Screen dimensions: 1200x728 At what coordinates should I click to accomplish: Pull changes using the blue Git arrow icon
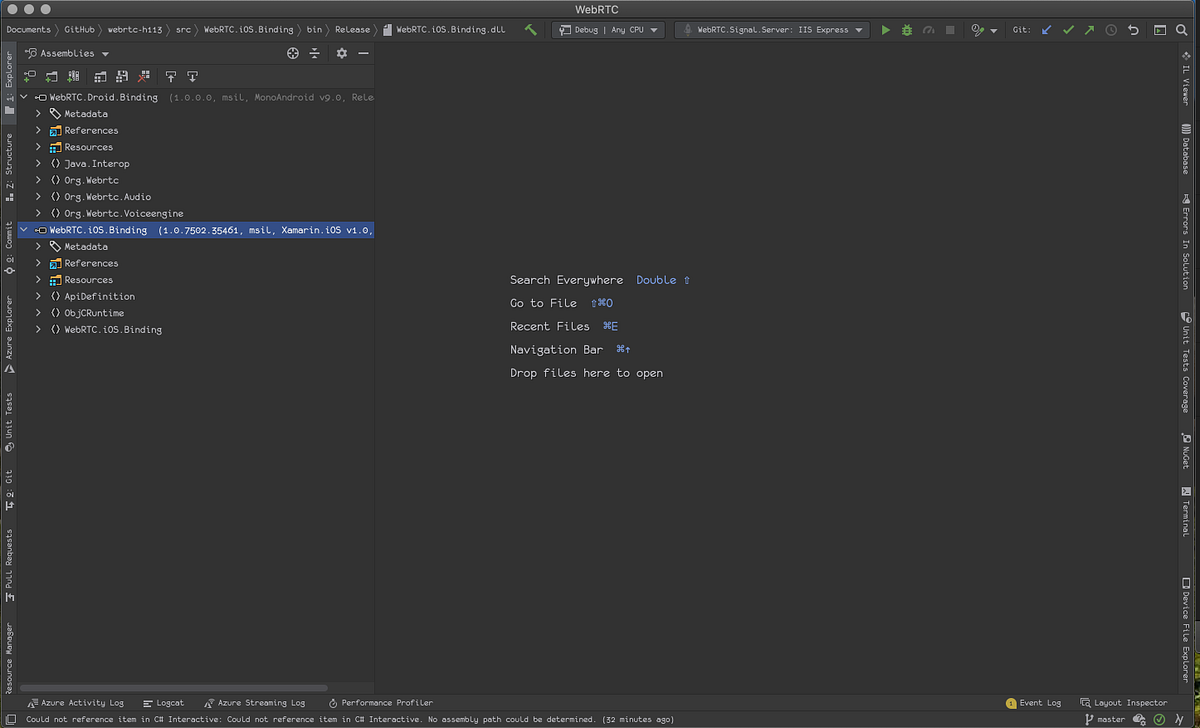(x=1047, y=30)
